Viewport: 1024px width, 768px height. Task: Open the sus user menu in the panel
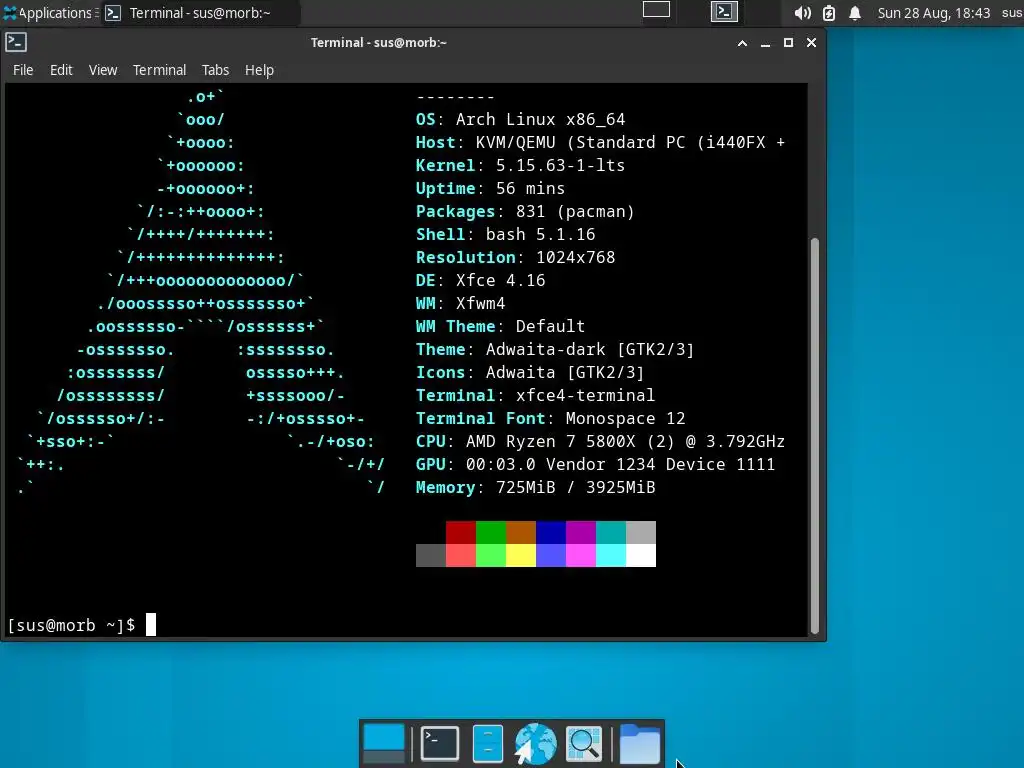(1012, 13)
